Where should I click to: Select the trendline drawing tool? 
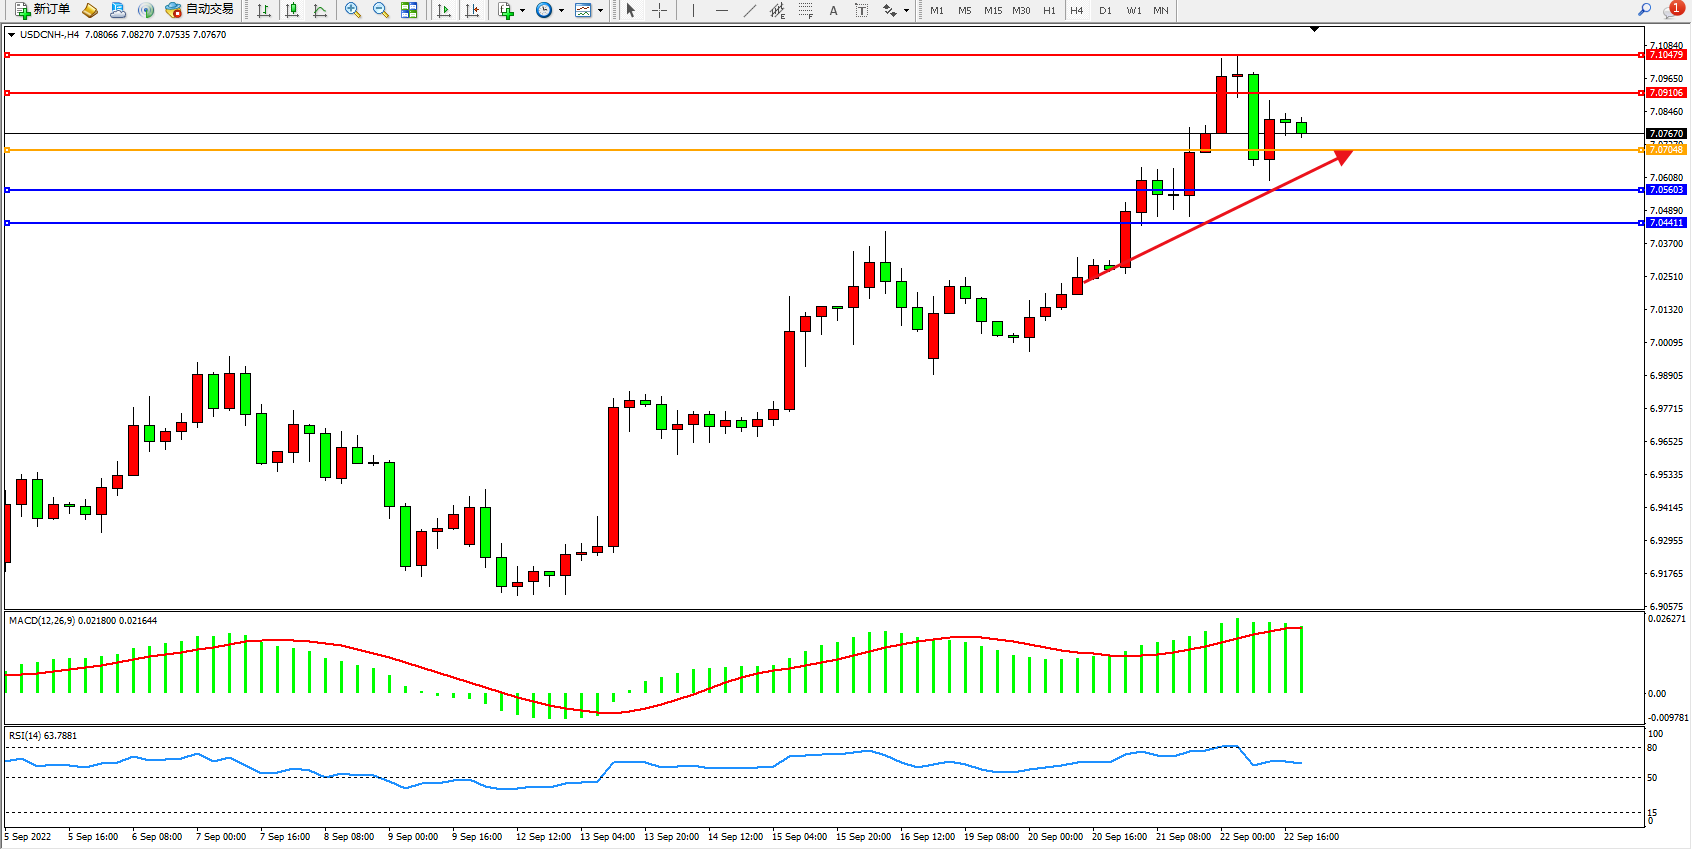click(x=749, y=10)
